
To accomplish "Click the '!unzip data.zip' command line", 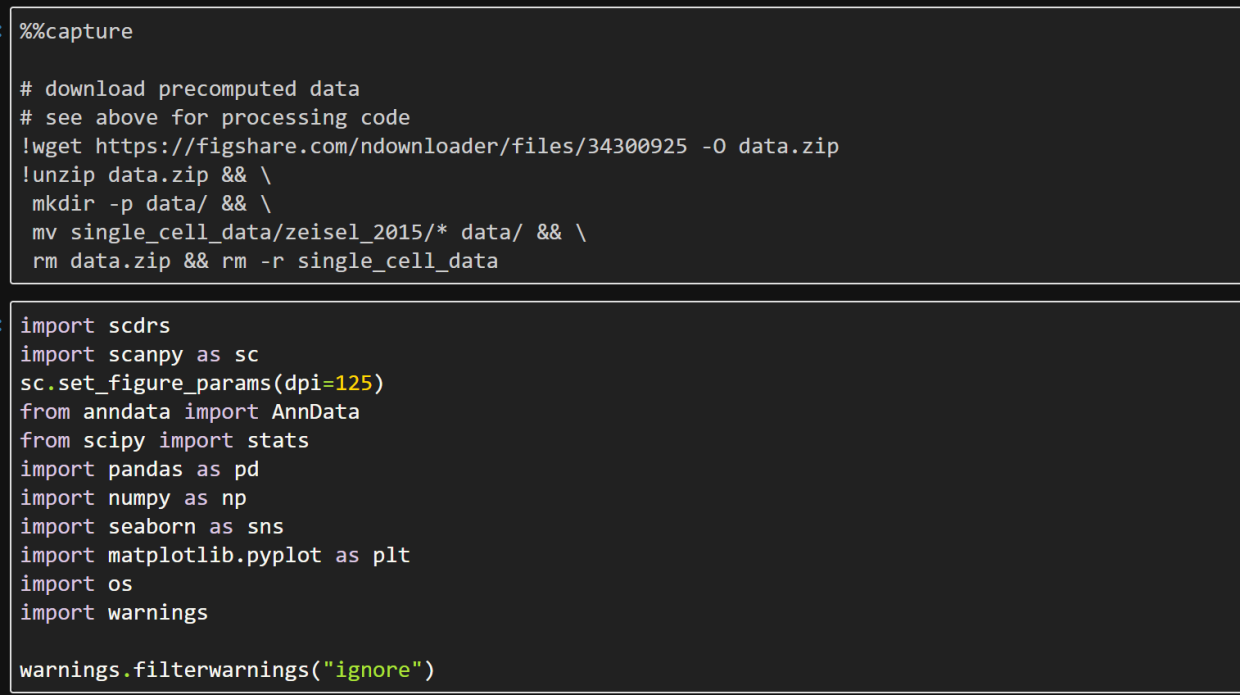I will (145, 175).
